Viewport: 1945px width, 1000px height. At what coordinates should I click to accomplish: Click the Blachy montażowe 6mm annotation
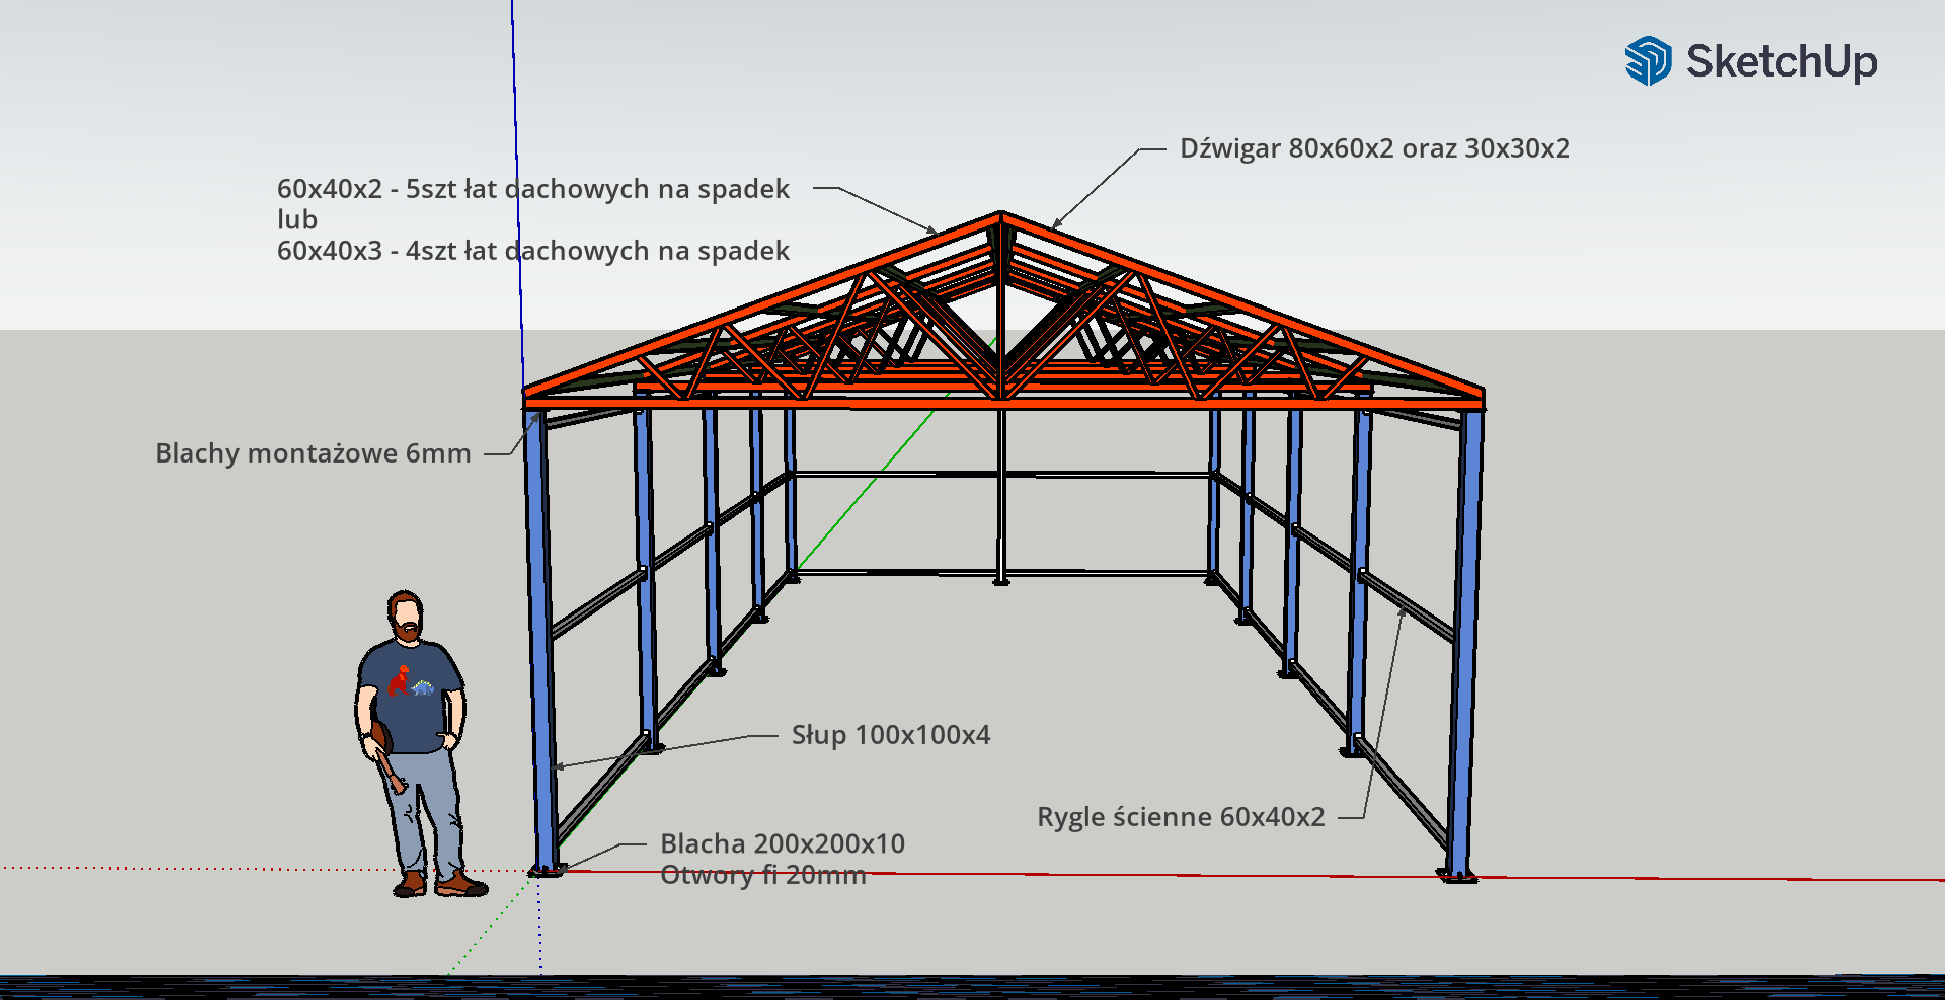(x=313, y=453)
